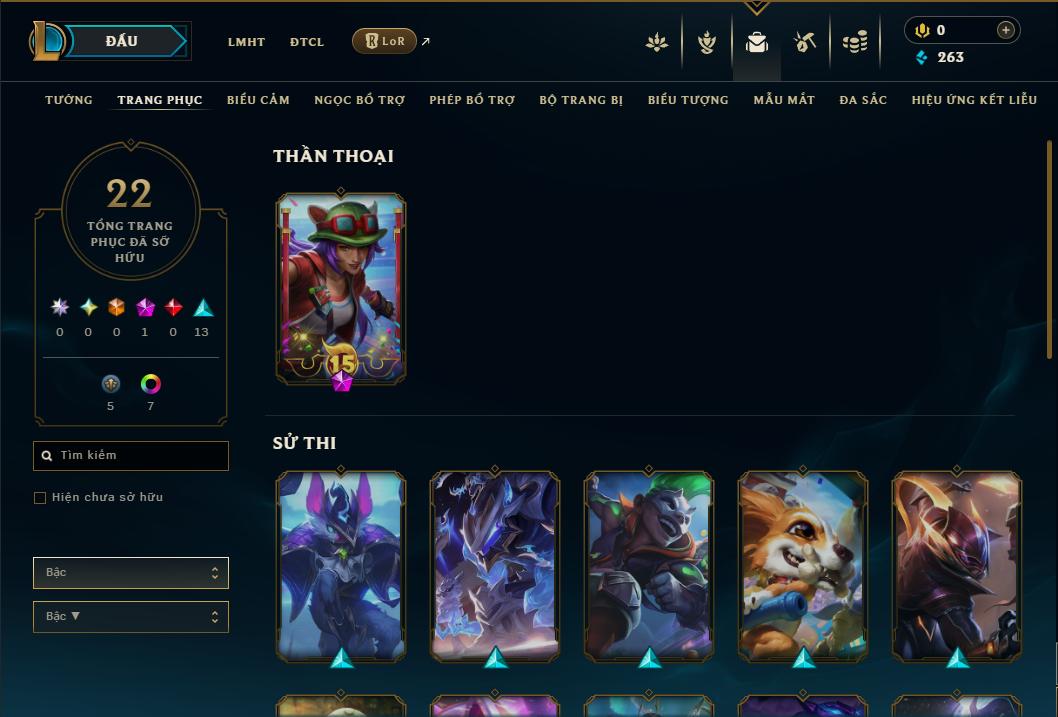Click the League of Legends logo icon
Screen dimensions: 1058x717
pyautogui.click(x=46, y=40)
